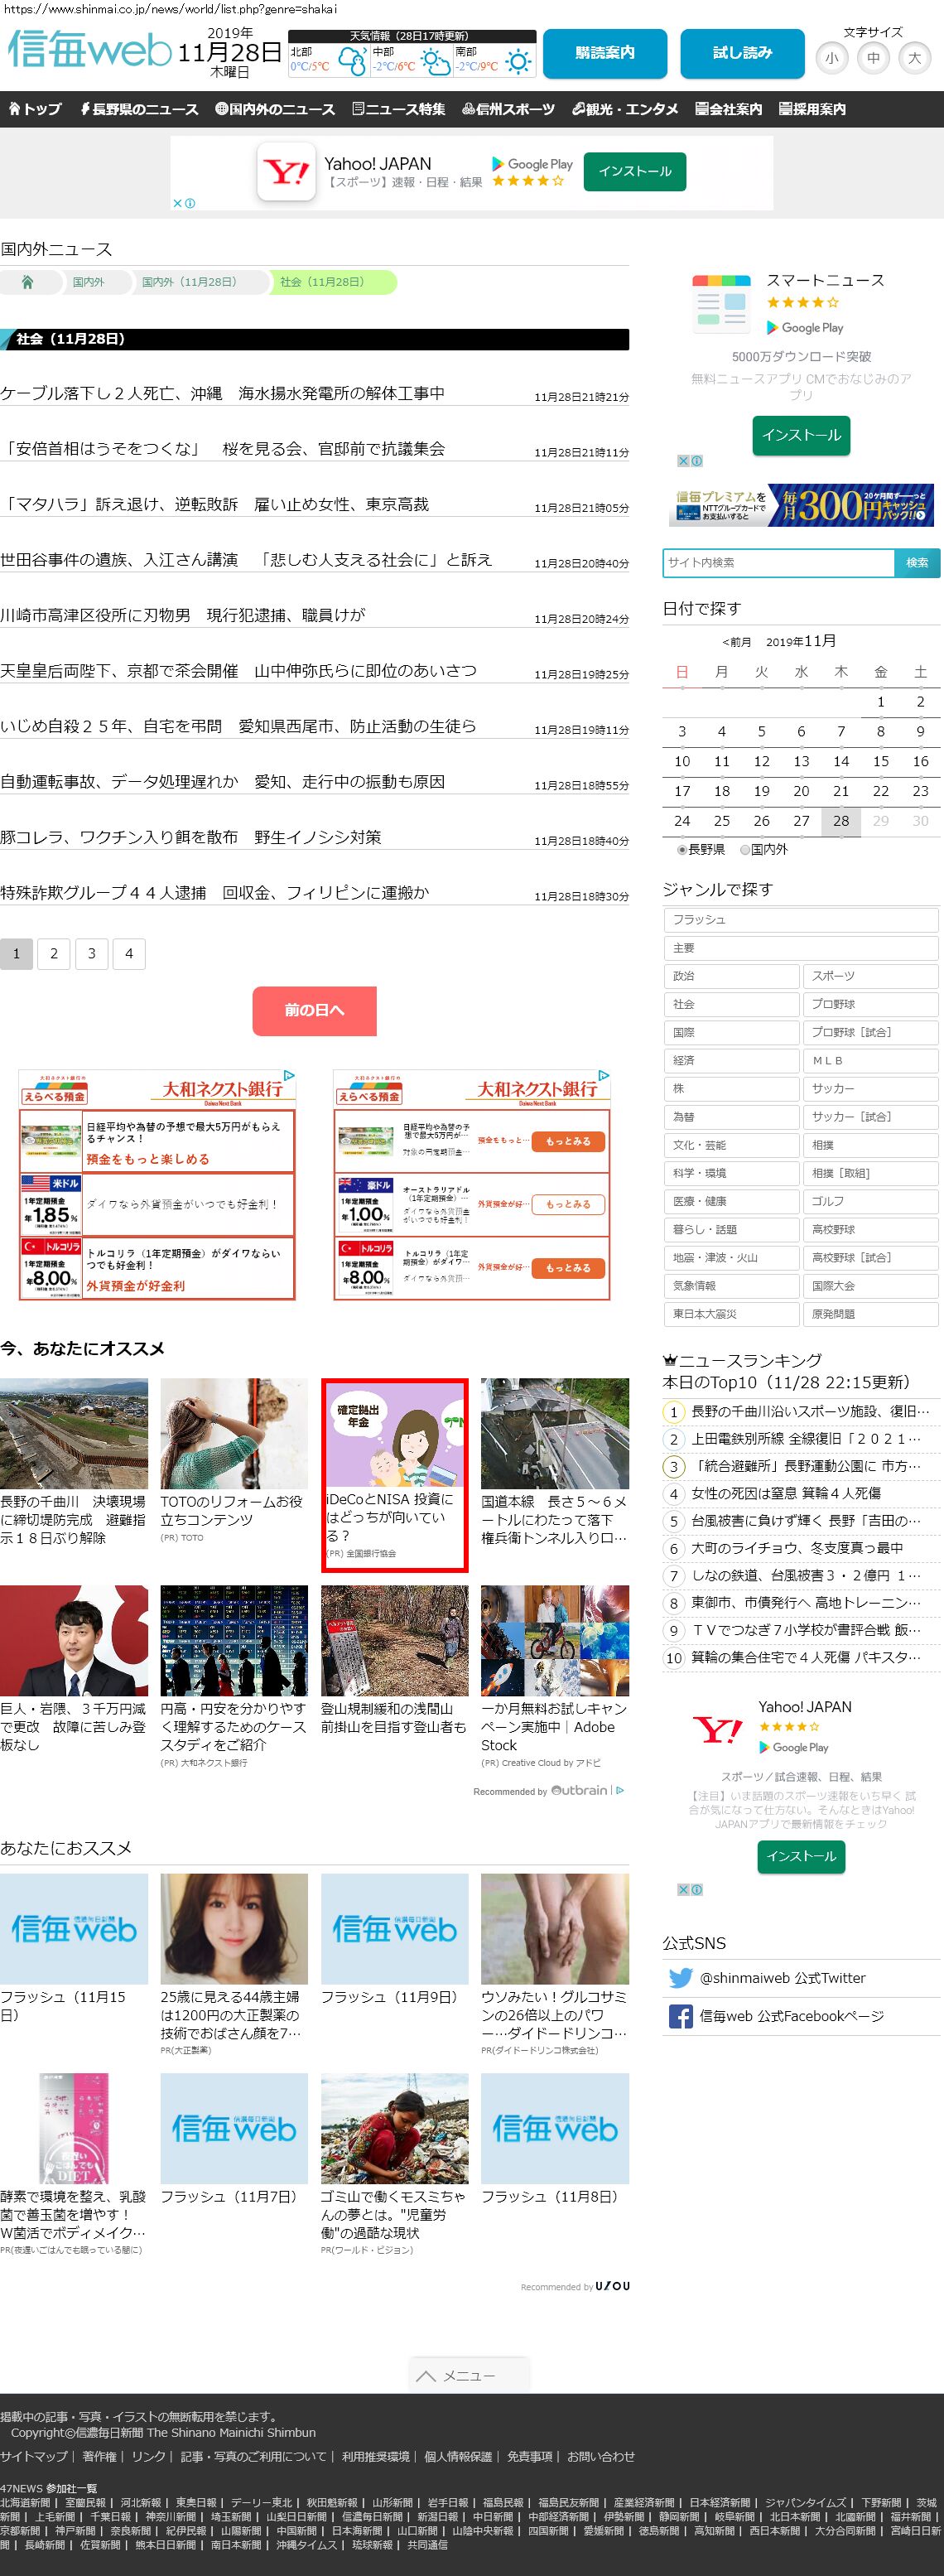
Task: Click the 購読案内 button
Action: (604, 53)
